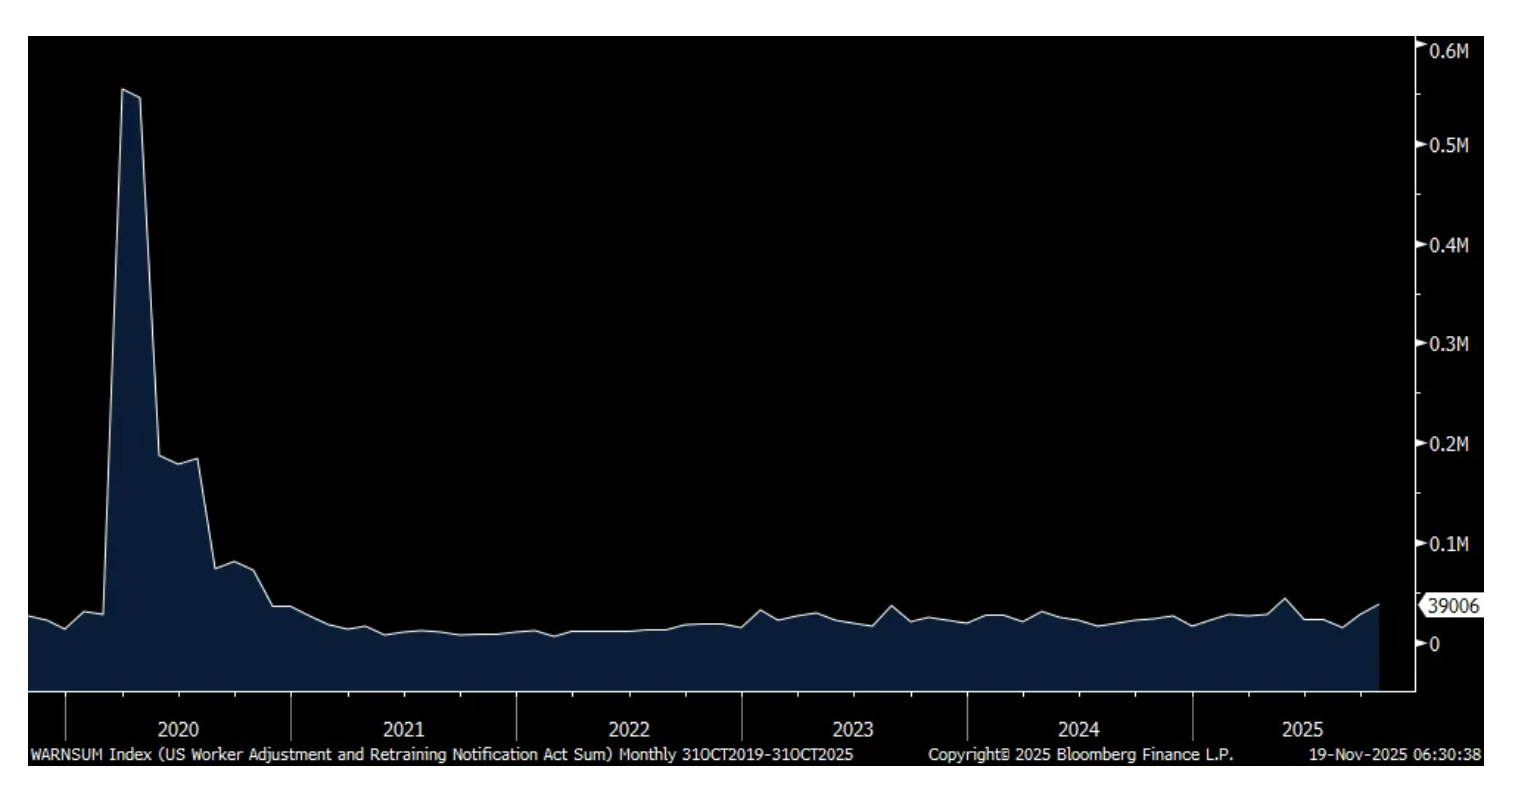Click the 0.4M y-axis tick label
1526x806 pixels.
pyautogui.click(x=1448, y=245)
